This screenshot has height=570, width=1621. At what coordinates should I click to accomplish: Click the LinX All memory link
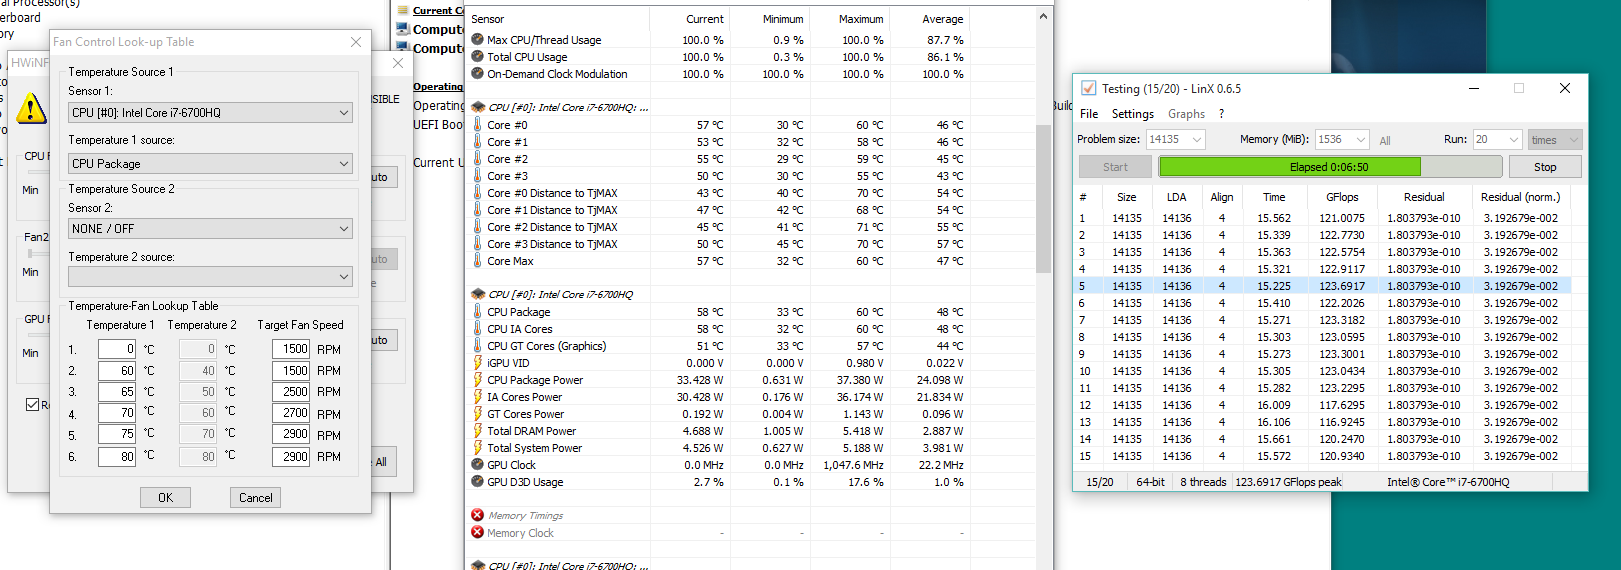[1385, 141]
